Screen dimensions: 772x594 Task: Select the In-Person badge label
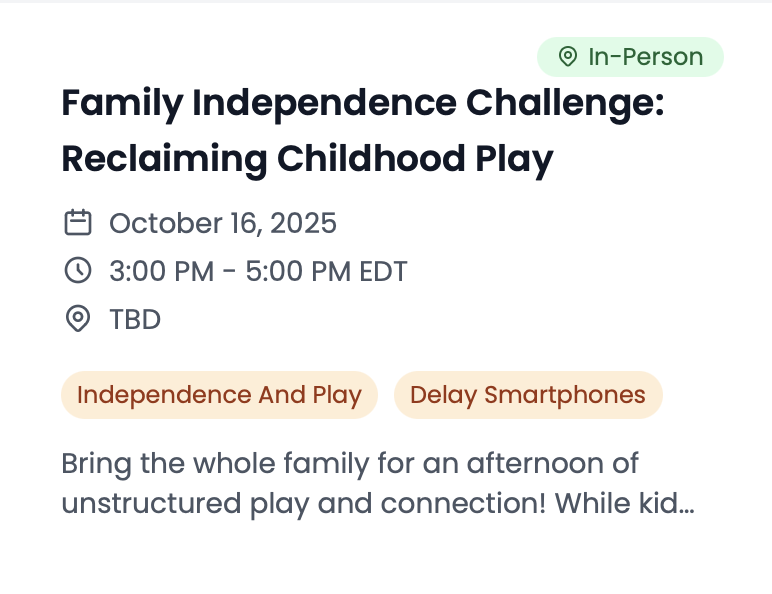pos(645,57)
